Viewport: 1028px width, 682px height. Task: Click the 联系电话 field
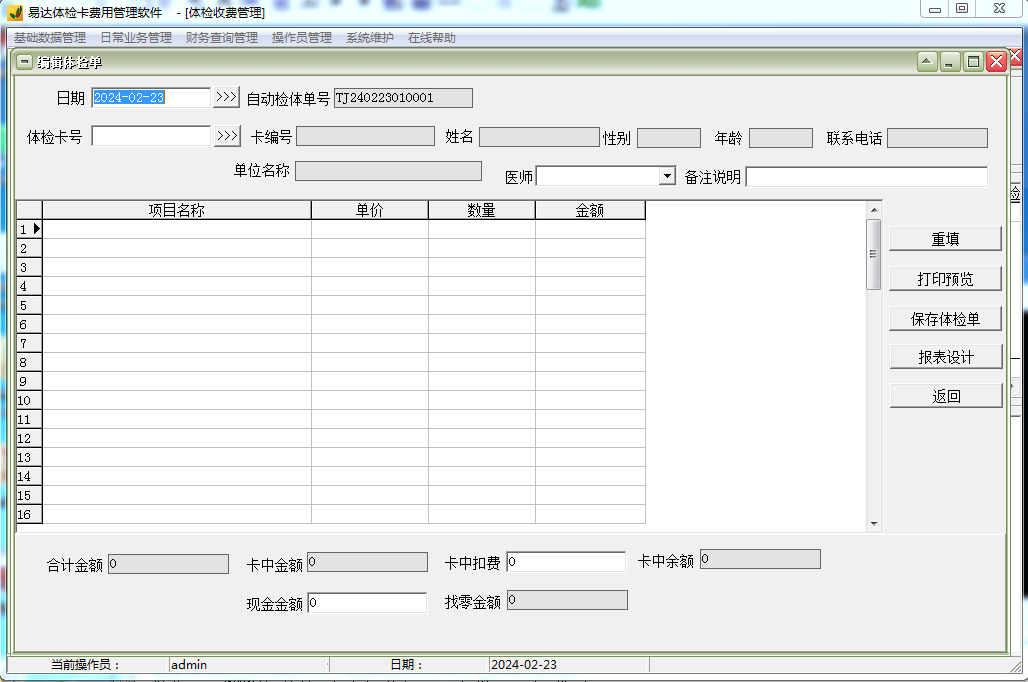coord(938,138)
